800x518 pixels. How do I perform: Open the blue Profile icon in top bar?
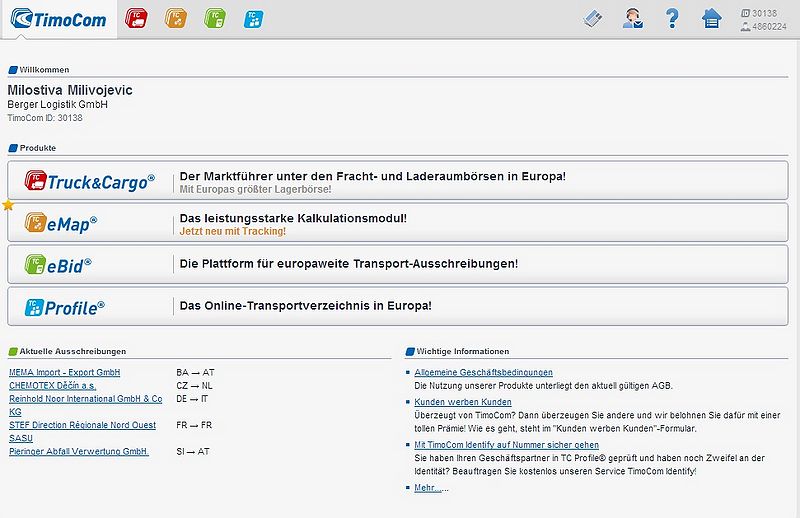tap(254, 19)
